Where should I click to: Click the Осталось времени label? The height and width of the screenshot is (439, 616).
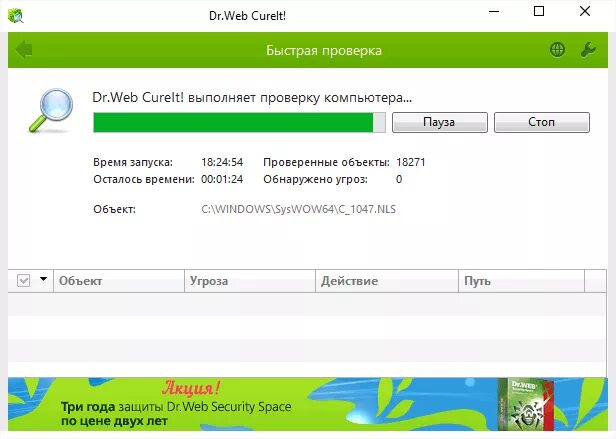click(x=144, y=180)
